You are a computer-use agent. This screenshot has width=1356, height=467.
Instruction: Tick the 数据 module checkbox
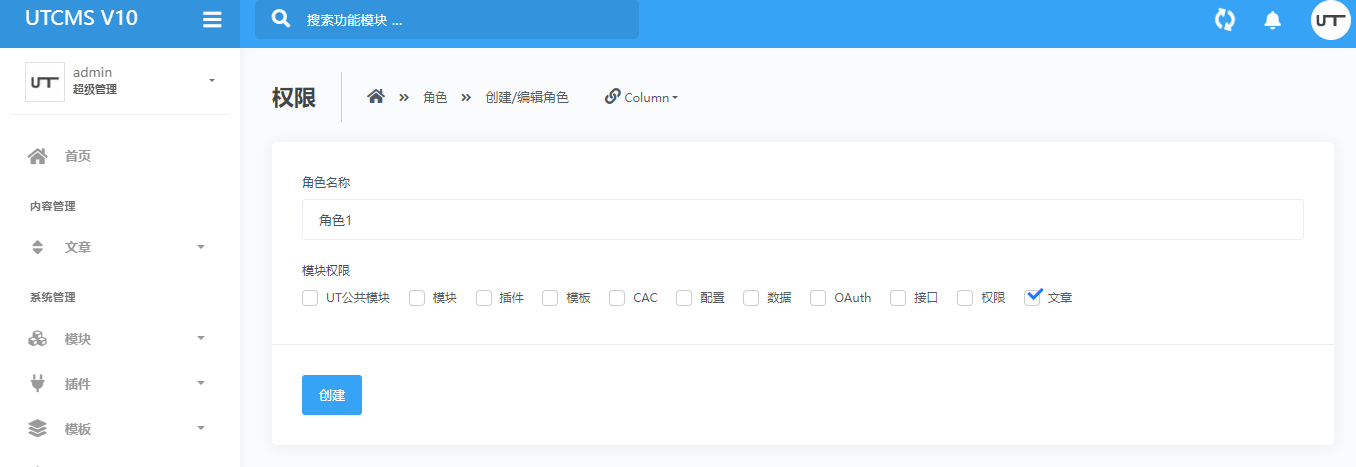pyautogui.click(x=751, y=298)
